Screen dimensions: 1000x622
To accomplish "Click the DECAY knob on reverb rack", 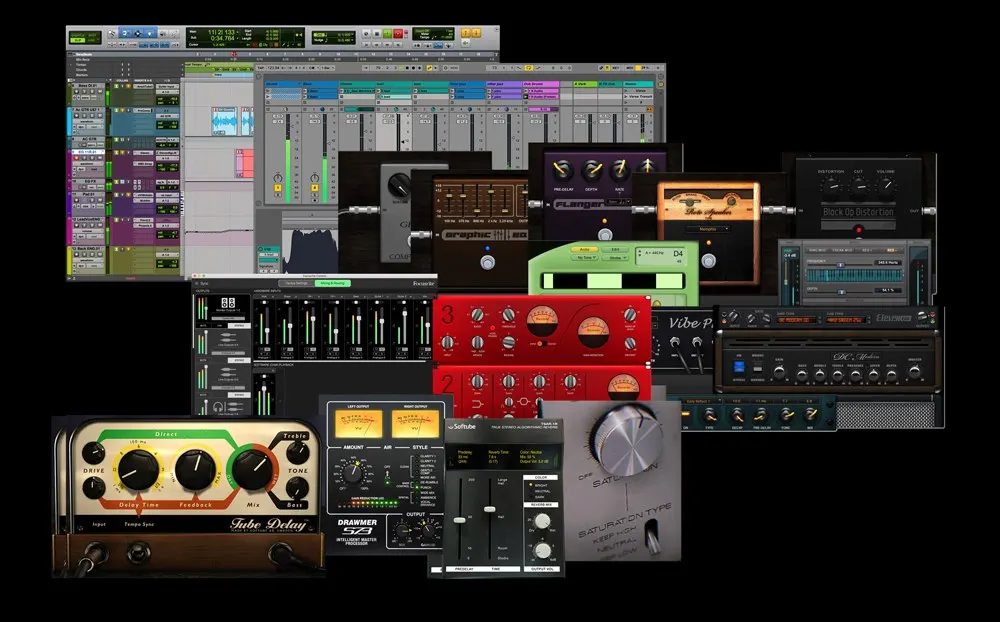I will (737, 416).
